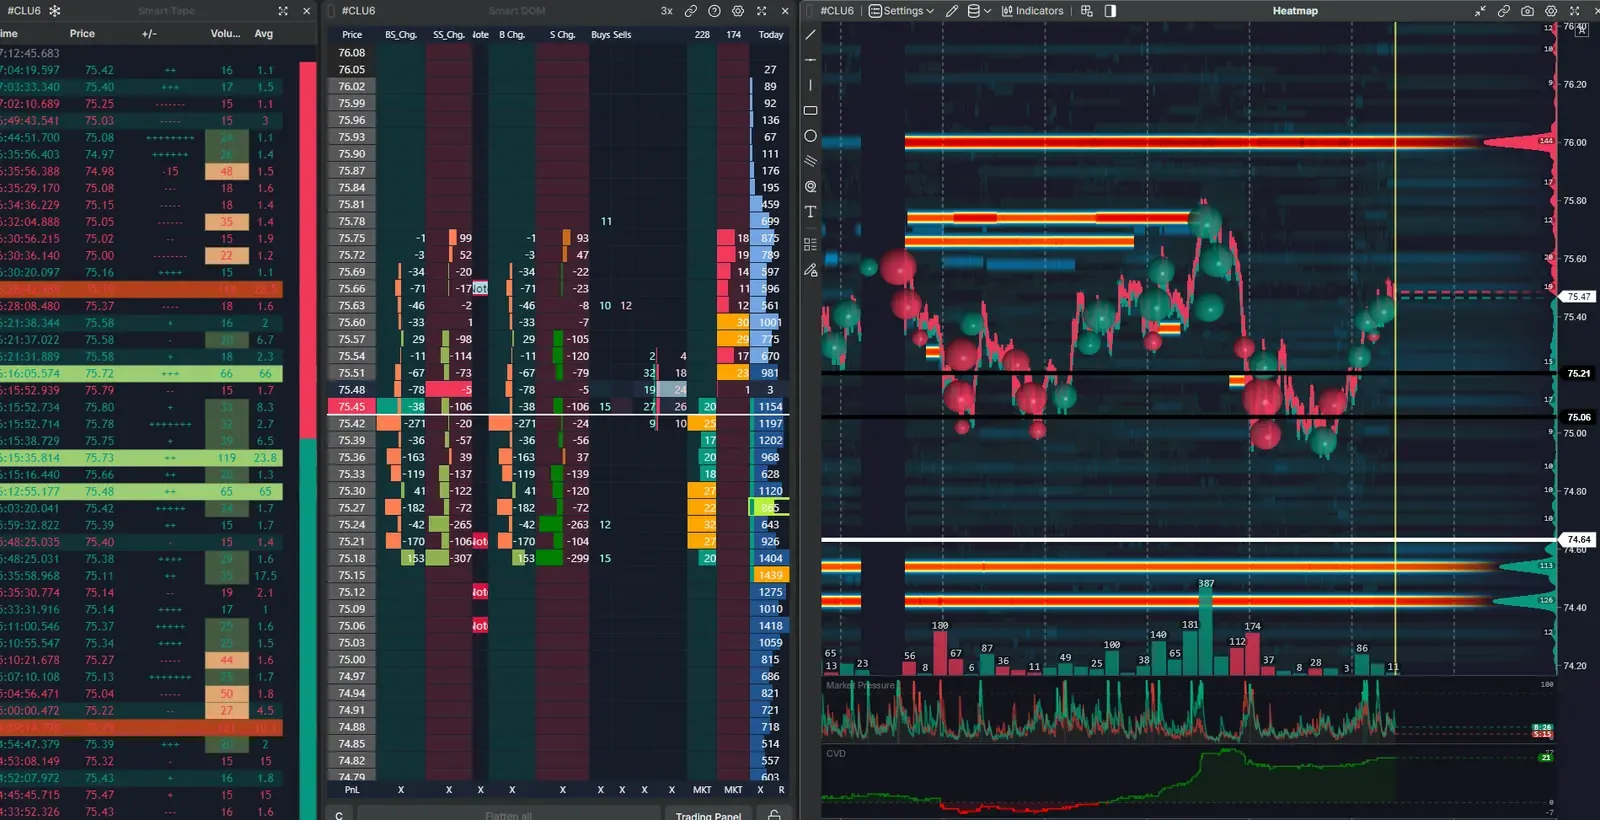Click the link chain icon in Heatmap
This screenshot has width=1600, height=820.
1503,11
